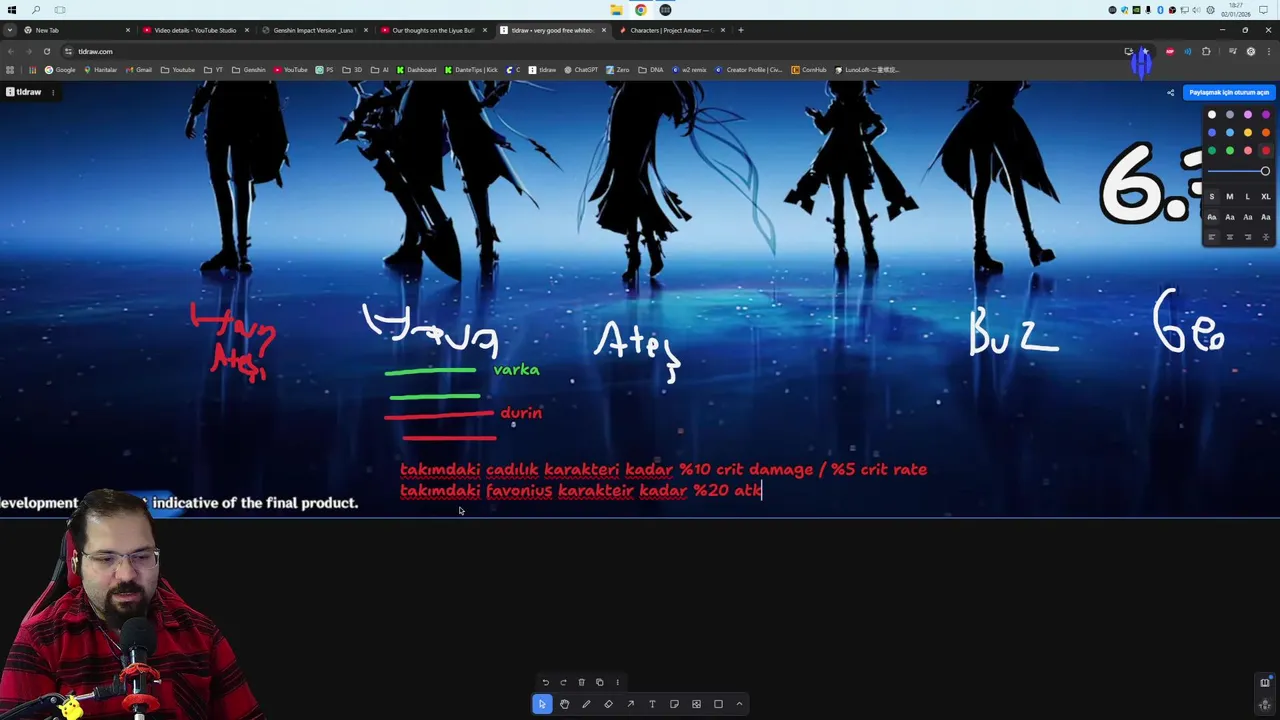Open more actions three-dot menu near undo
This screenshot has height=720, width=1280.
(617, 682)
